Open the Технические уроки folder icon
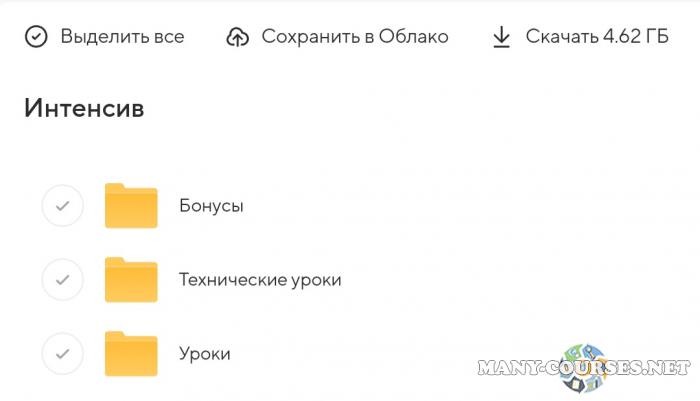The image size is (700, 401). pos(131,280)
